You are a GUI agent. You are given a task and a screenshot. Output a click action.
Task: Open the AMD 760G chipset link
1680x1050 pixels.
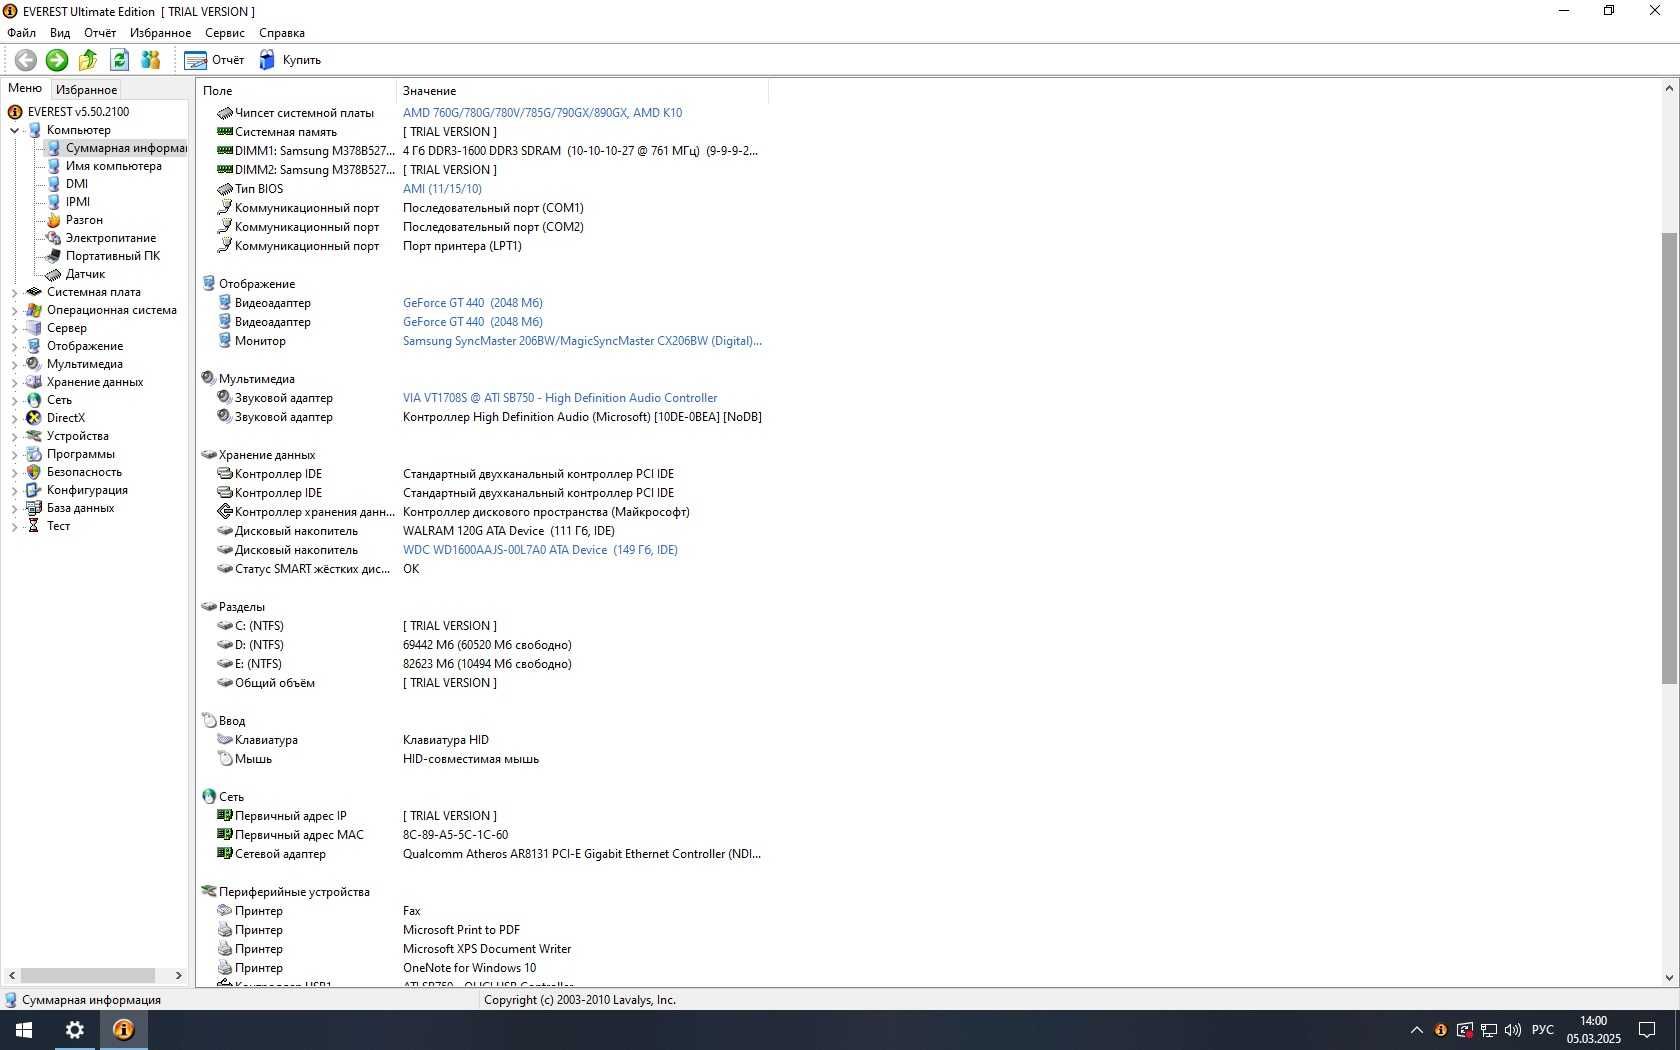click(542, 113)
